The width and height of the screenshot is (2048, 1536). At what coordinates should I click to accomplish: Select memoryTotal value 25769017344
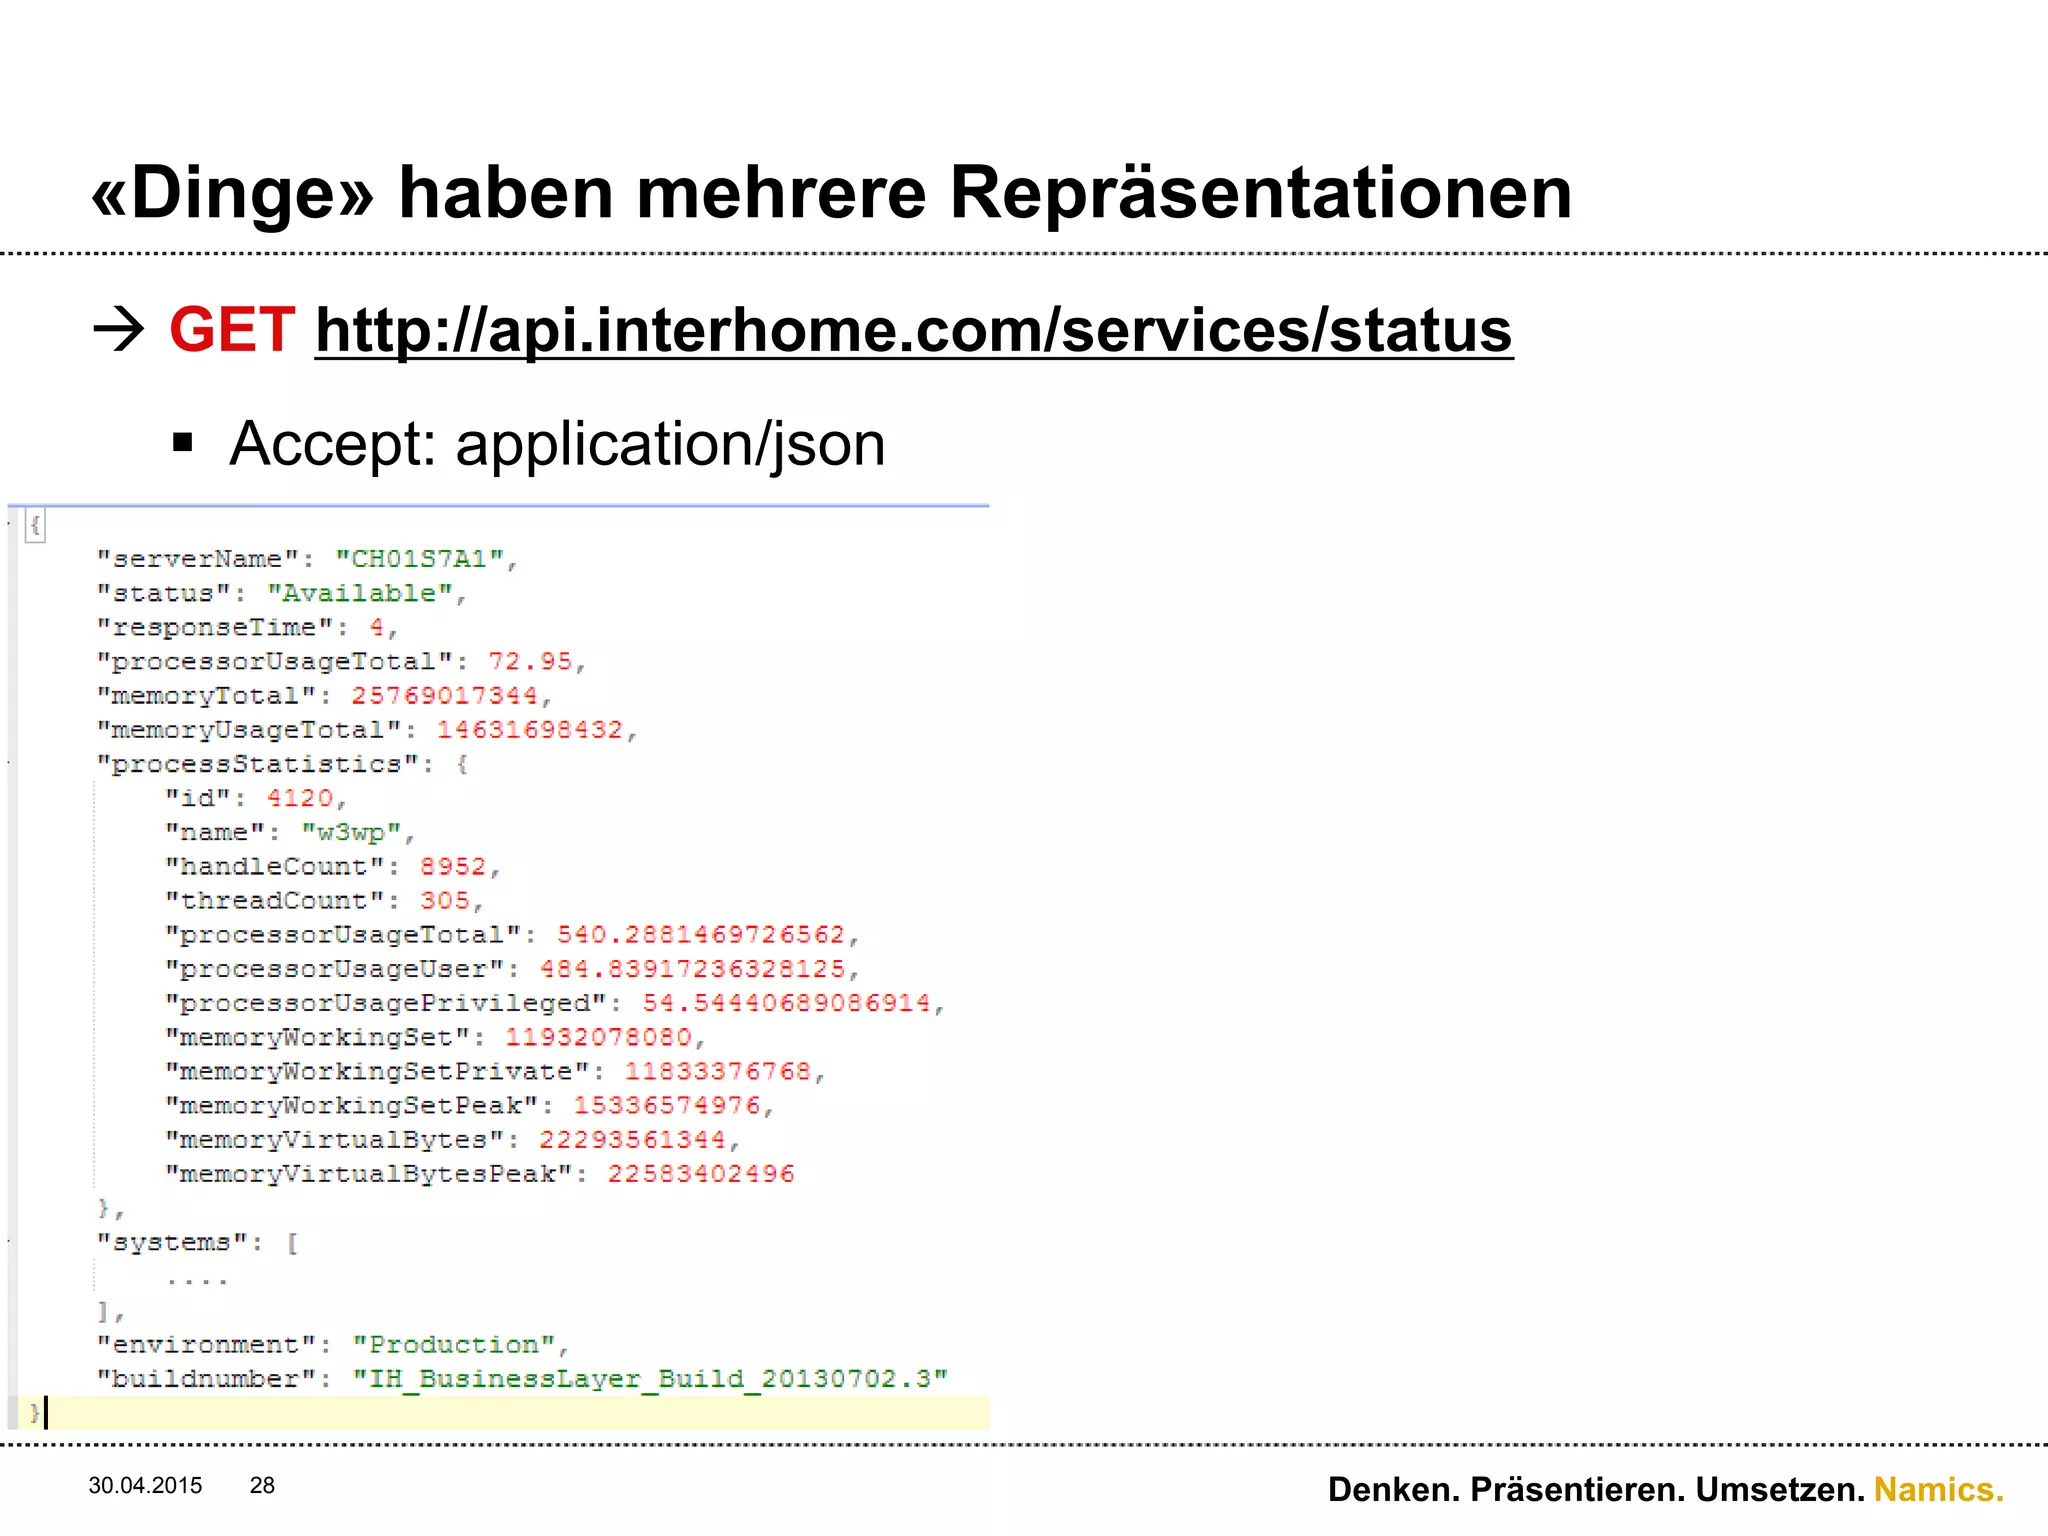pos(445,695)
